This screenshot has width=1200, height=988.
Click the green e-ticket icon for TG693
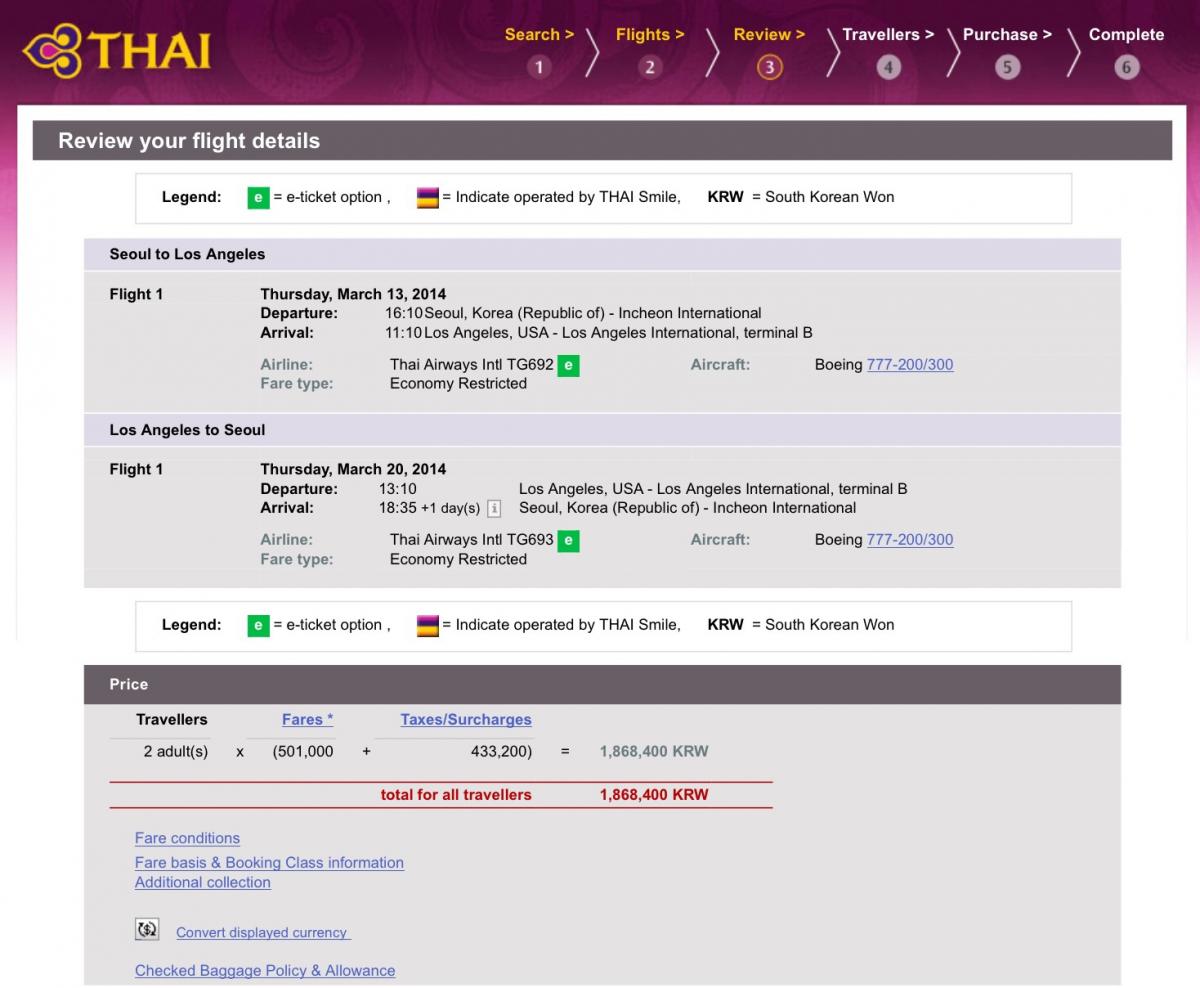(x=569, y=541)
